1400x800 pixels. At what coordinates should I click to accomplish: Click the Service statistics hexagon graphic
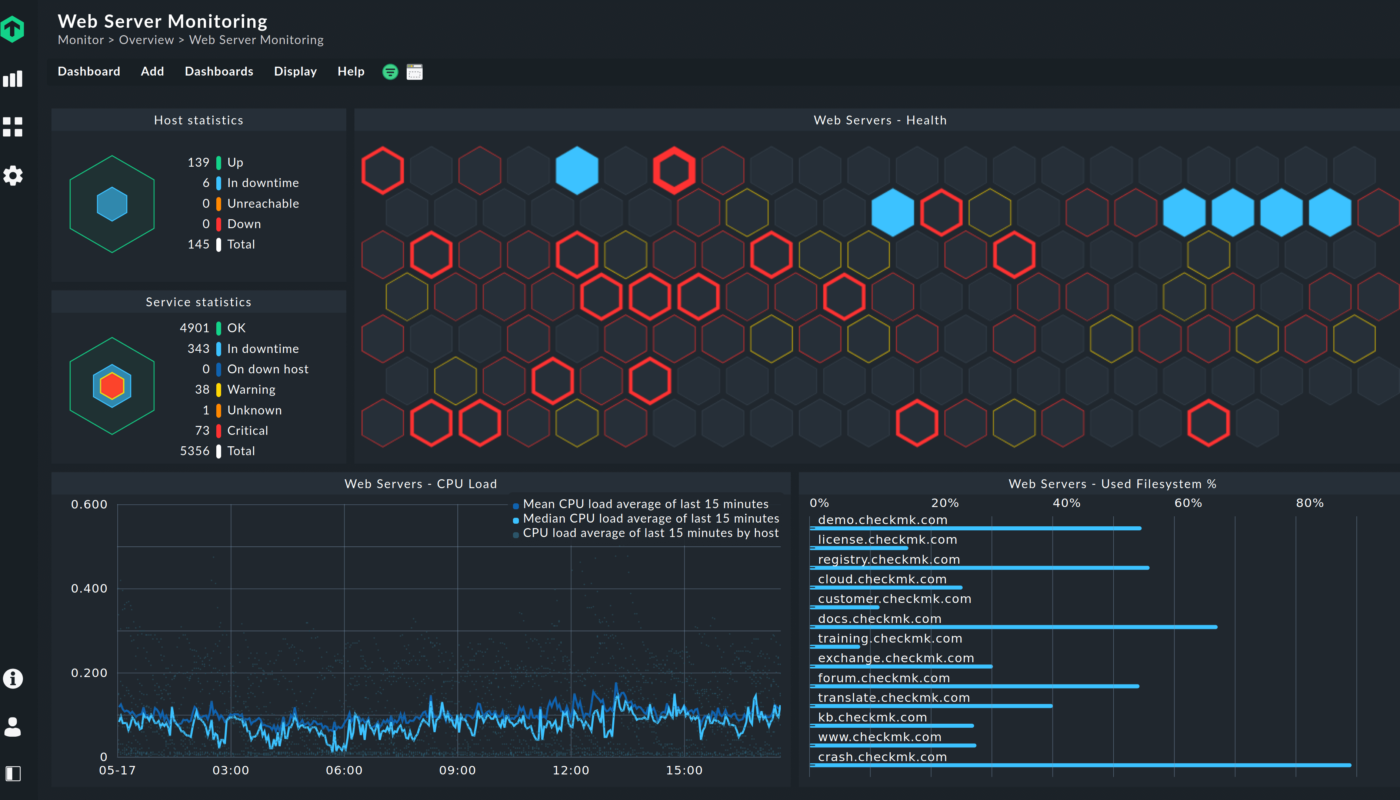point(112,386)
